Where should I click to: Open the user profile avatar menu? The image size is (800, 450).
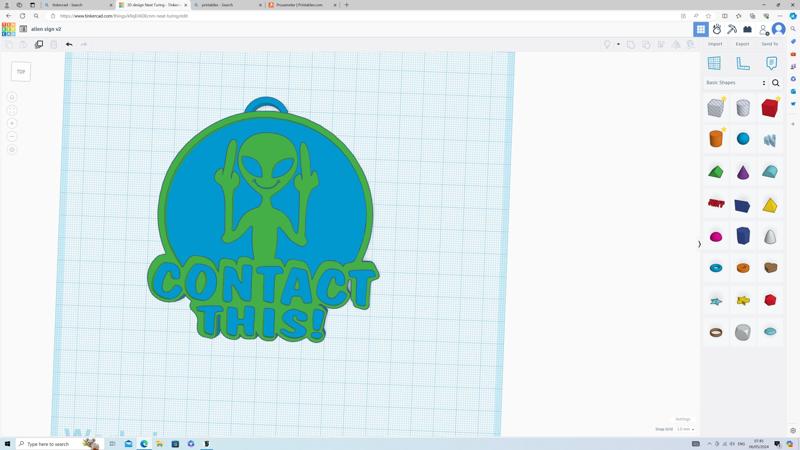click(x=779, y=29)
